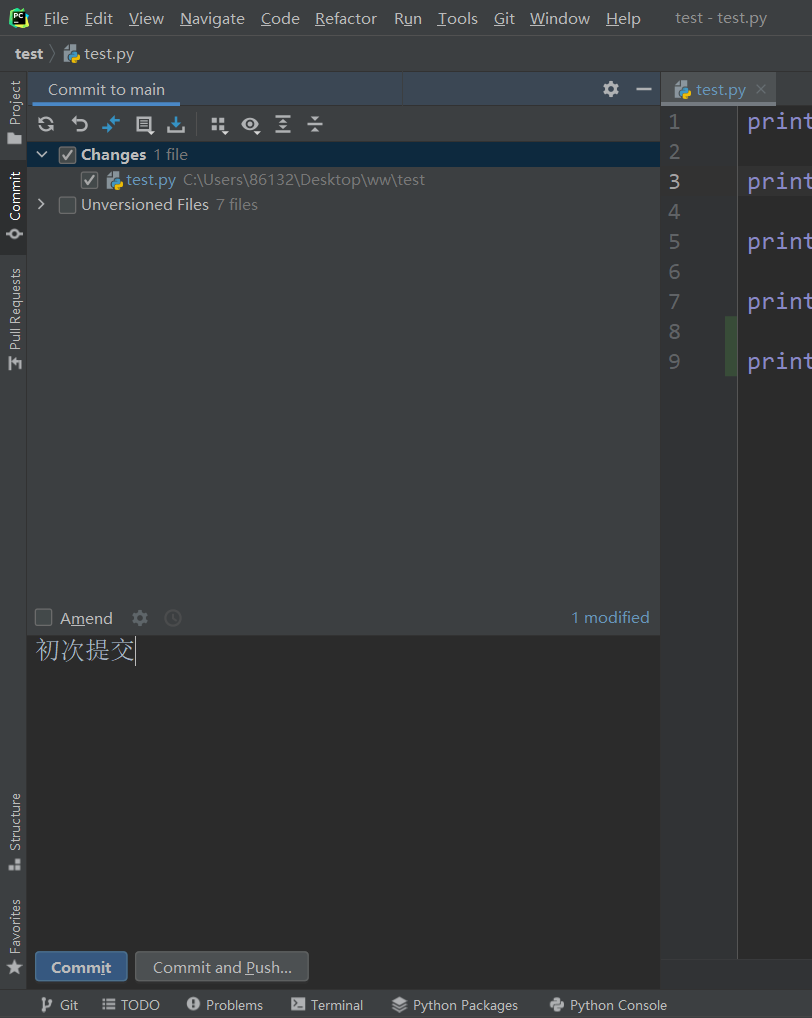
Task: Check the Unversioned Files checkbox
Action: click(x=68, y=205)
